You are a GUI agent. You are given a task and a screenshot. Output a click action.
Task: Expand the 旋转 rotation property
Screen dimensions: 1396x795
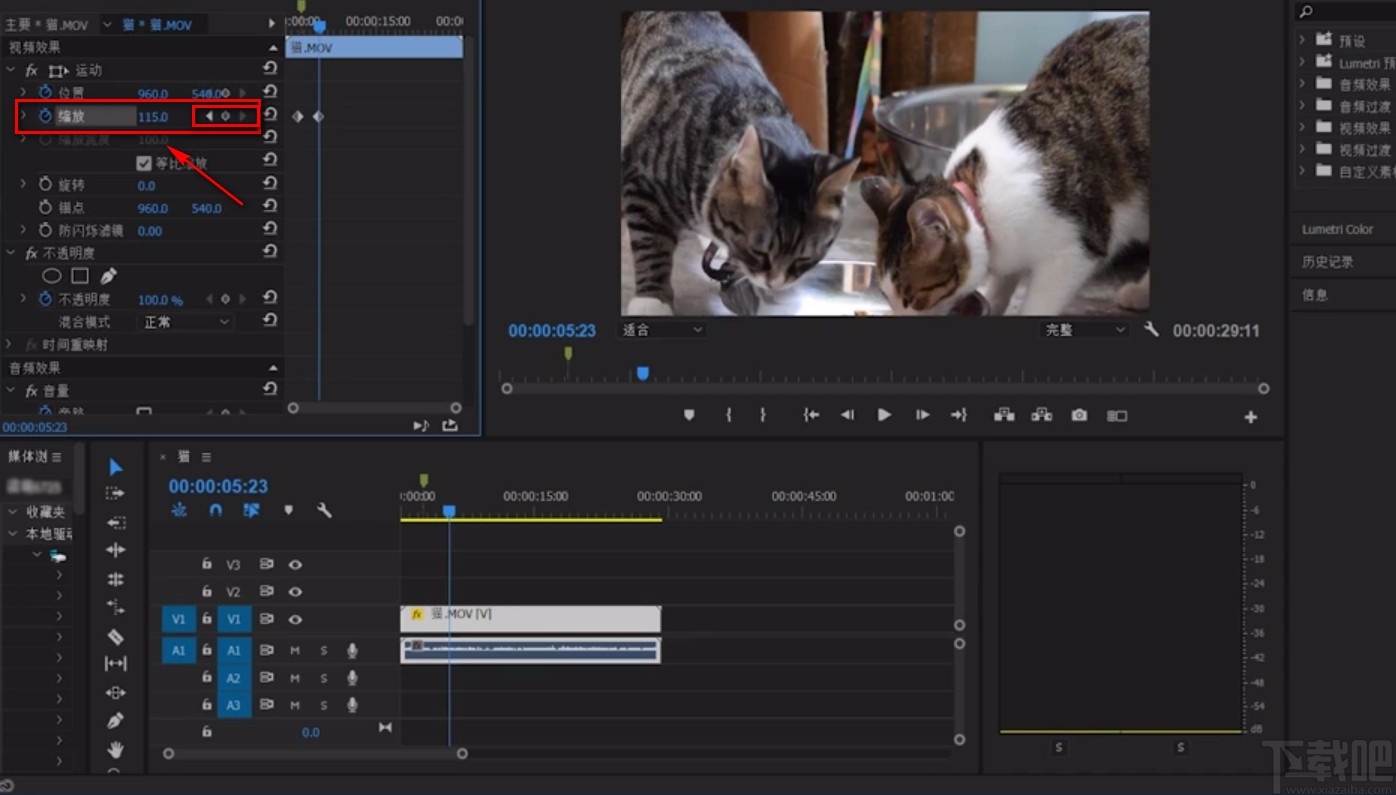point(23,185)
